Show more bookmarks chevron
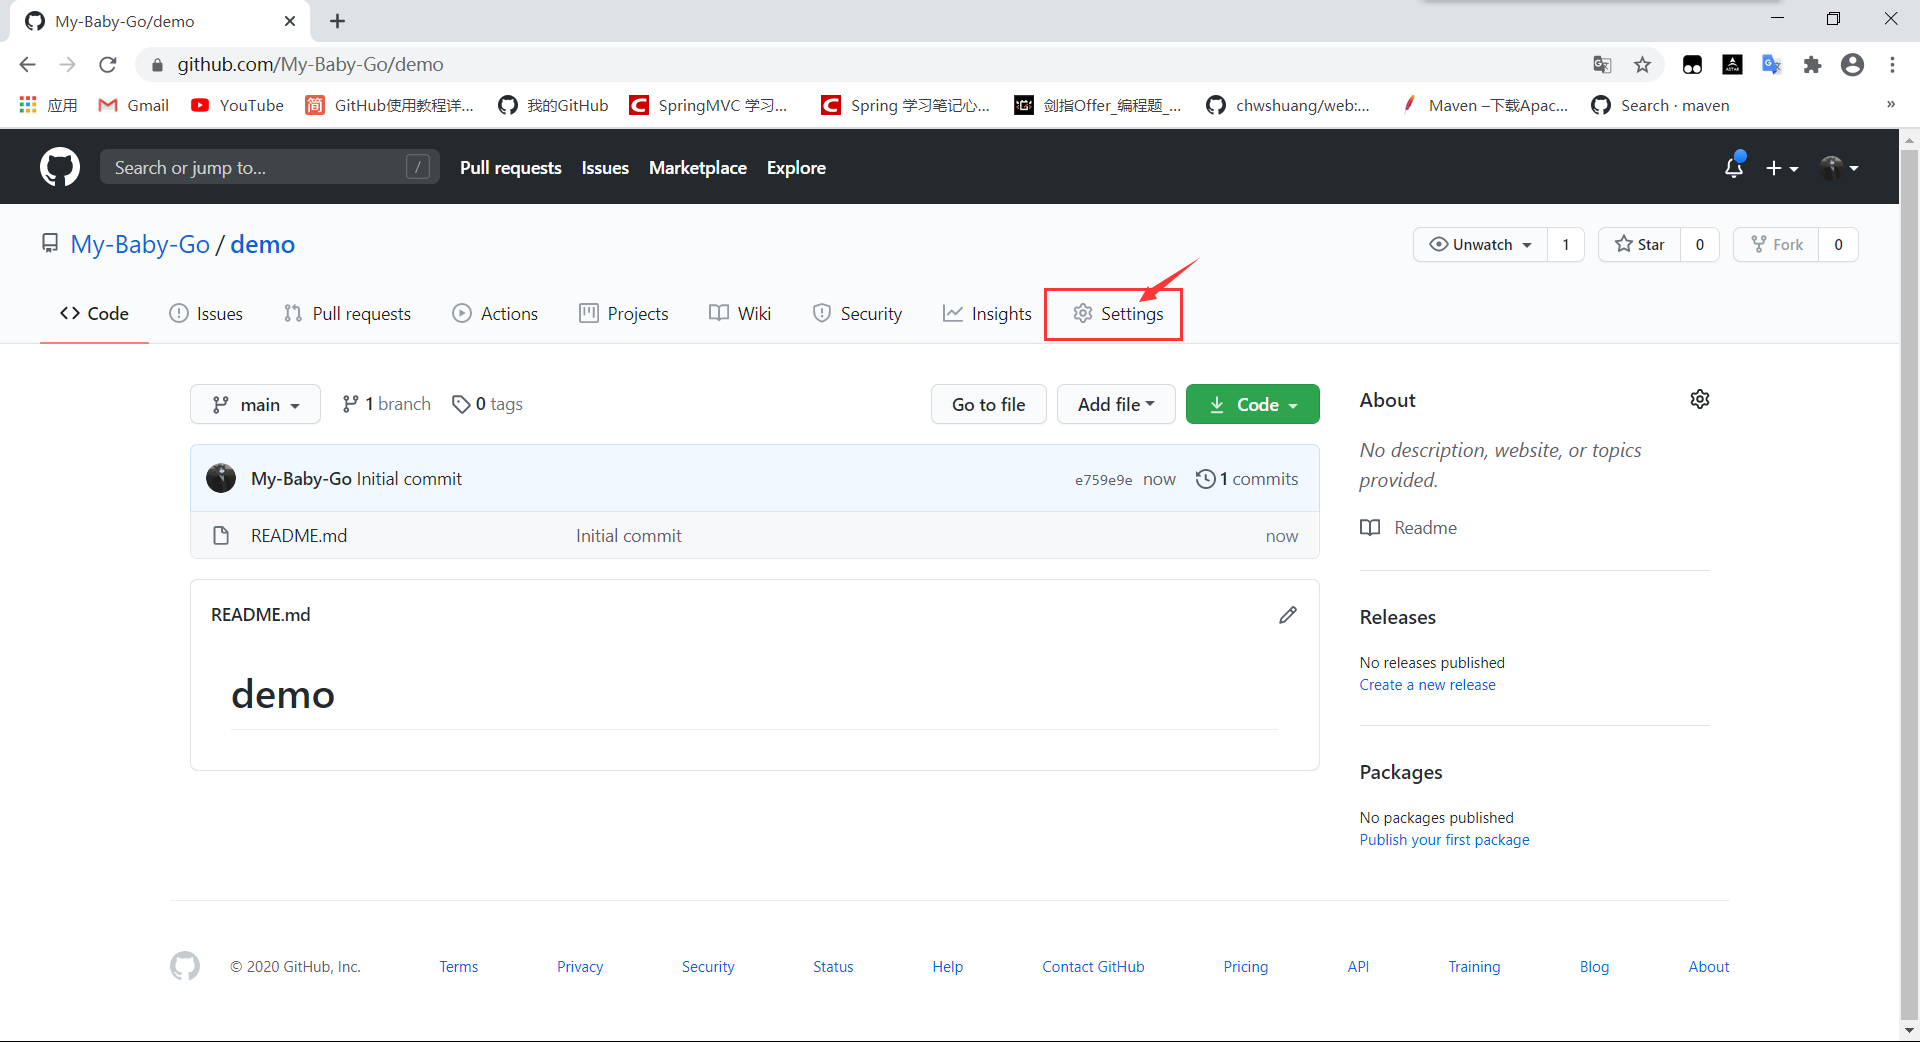Viewport: 1920px width, 1042px height. click(x=1891, y=105)
